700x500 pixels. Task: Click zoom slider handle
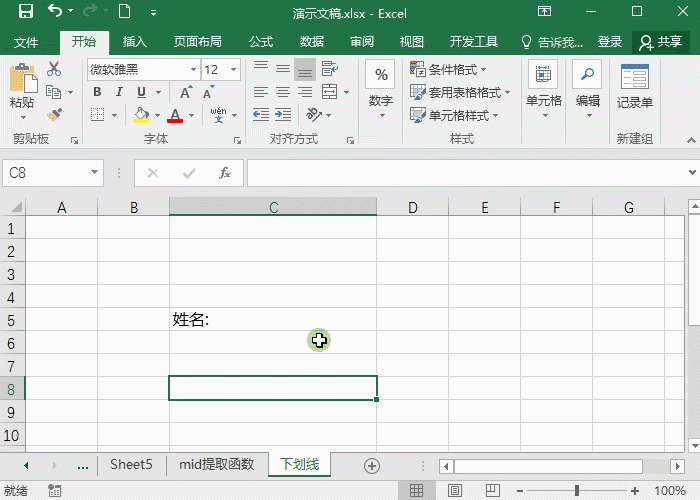[x=576, y=490]
